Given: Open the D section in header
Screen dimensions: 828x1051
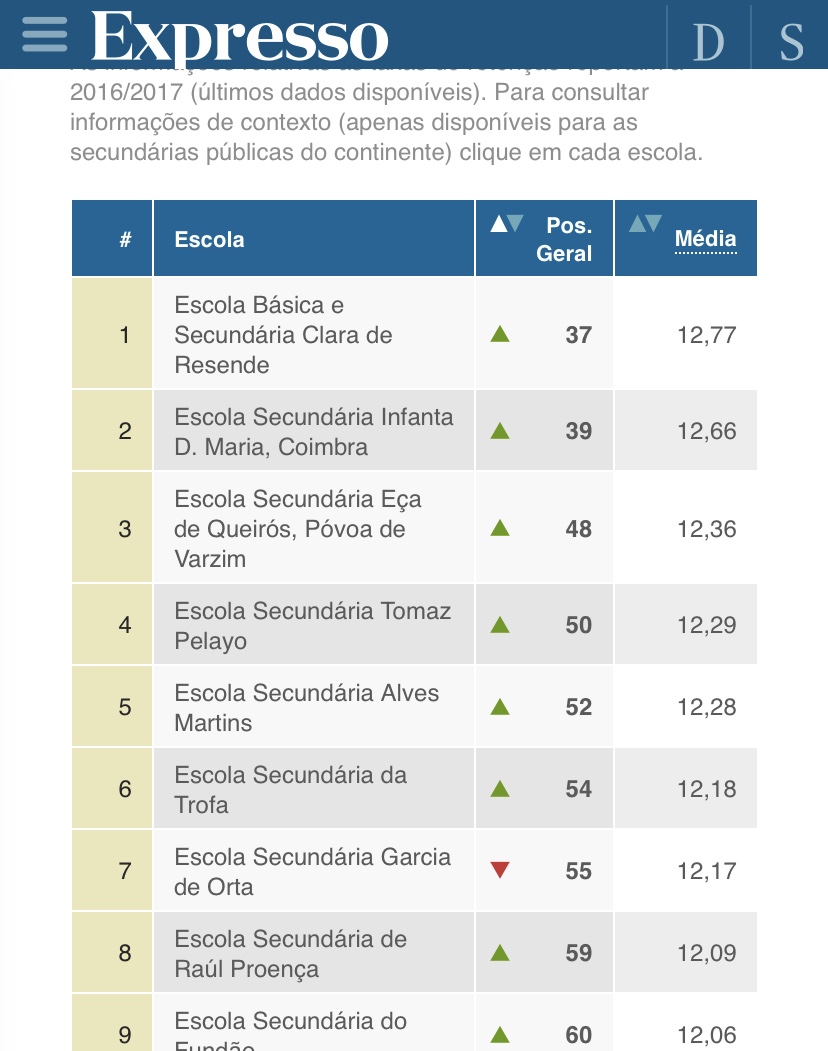Looking at the screenshot, I should (708, 42).
